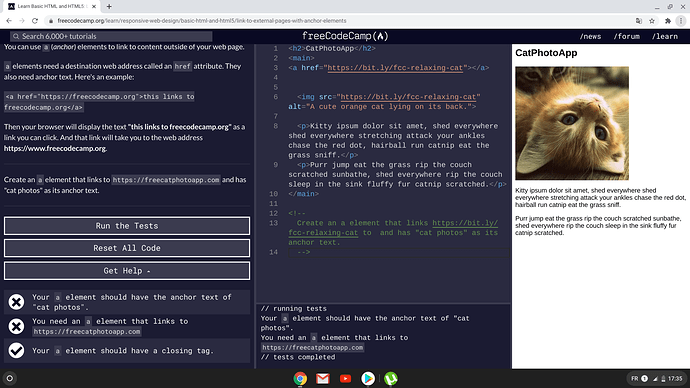
Task: Open uTorrent from the shelf
Action: [391, 378]
